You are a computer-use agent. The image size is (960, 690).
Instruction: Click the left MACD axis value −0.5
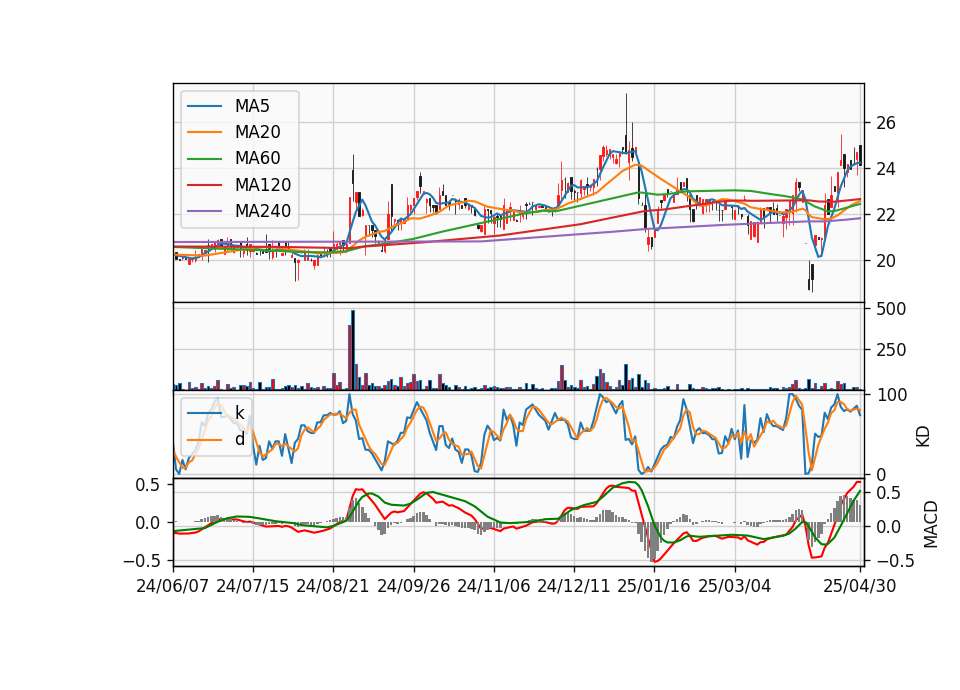[x=142, y=561]
